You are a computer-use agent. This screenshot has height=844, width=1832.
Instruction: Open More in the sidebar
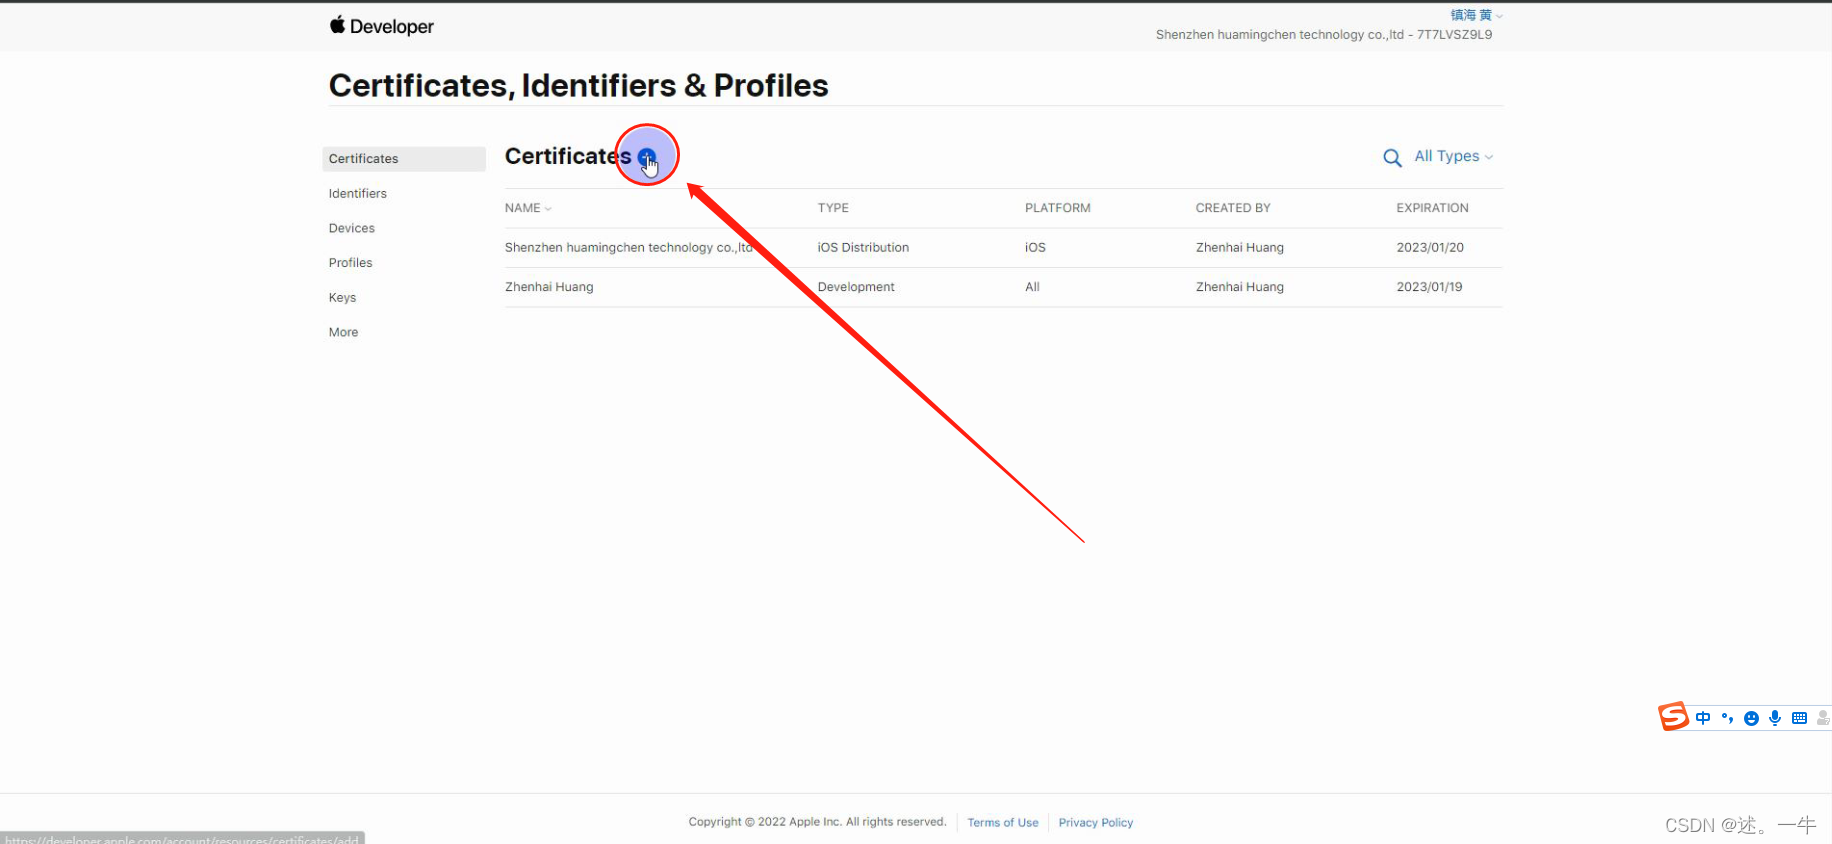tap(343, 332)
